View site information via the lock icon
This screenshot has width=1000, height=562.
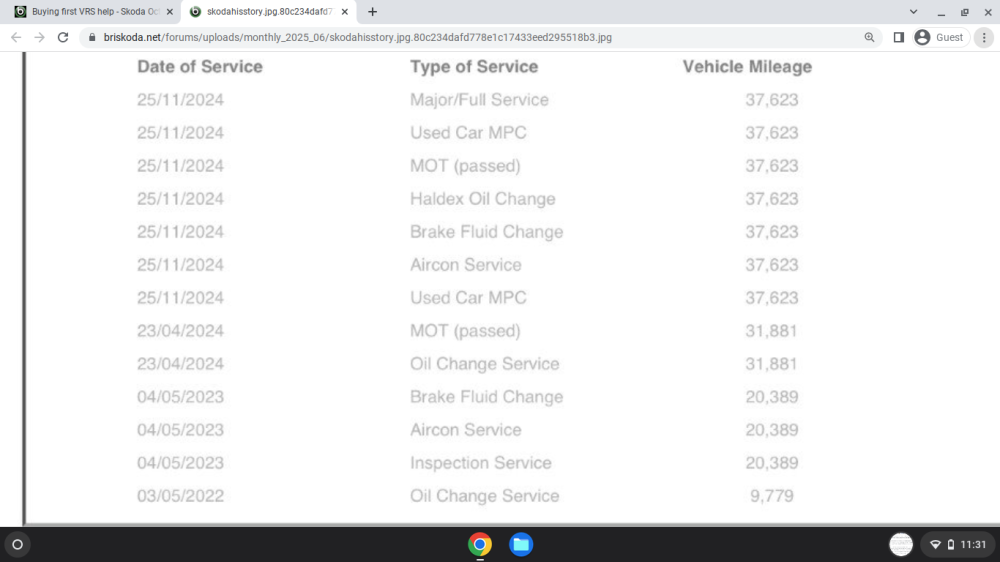(x=92, y=38)
